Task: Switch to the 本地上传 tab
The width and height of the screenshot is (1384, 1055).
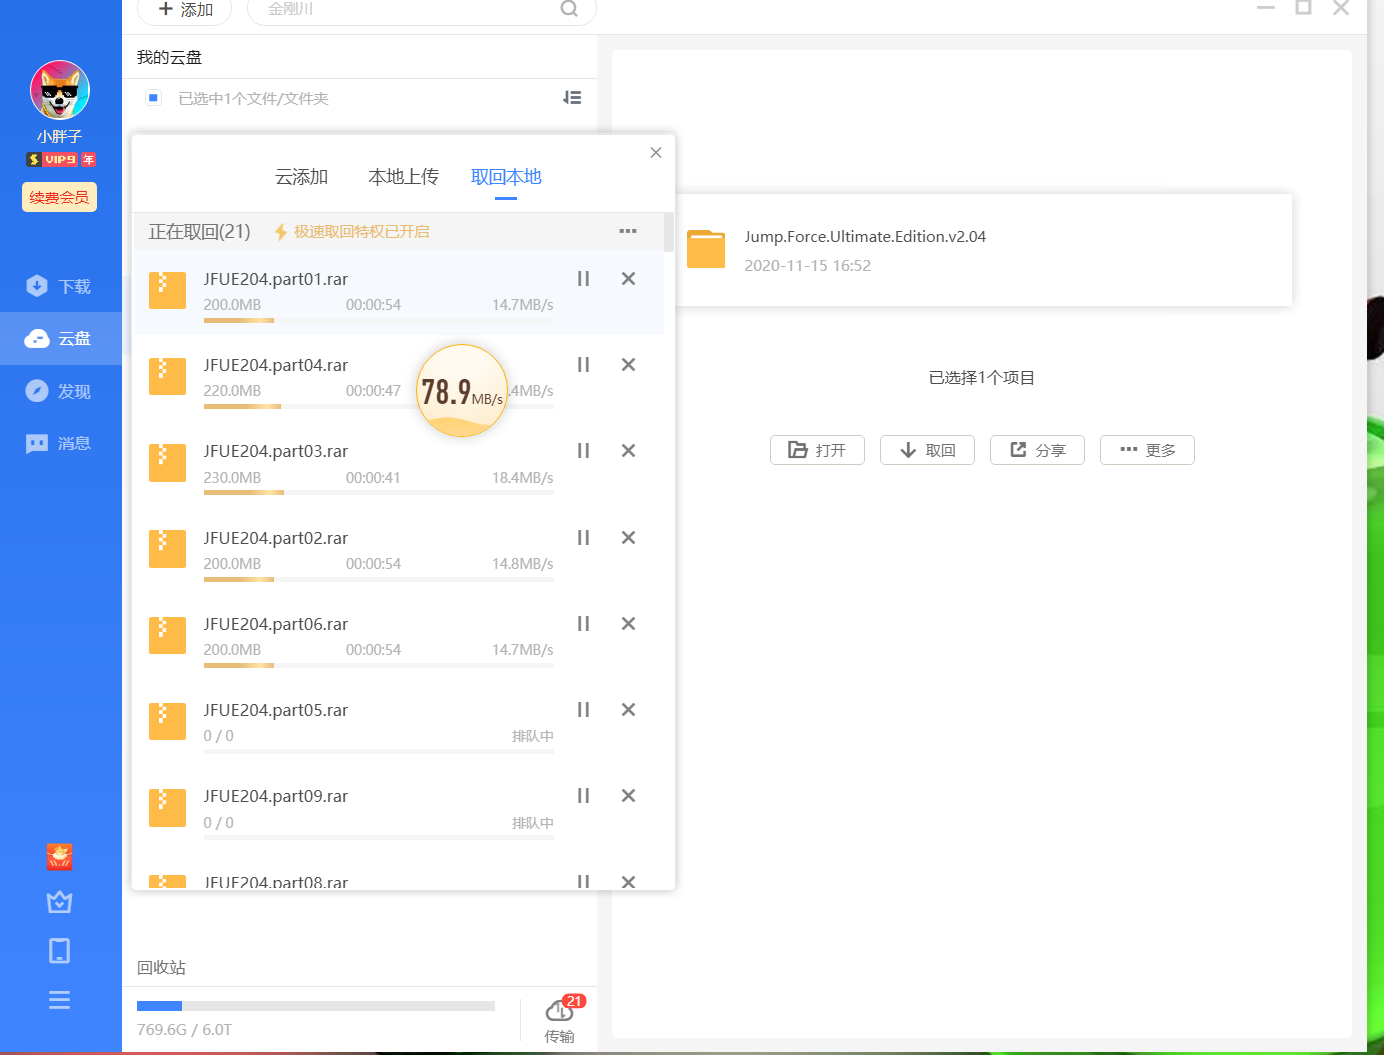Action: [403, 177]
